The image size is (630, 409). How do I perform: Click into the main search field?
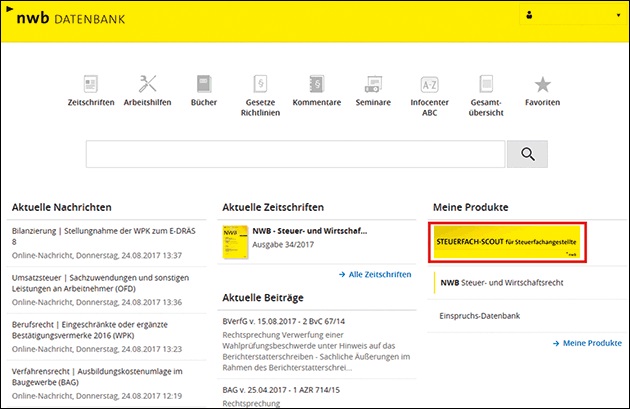(x=295, y=154)
